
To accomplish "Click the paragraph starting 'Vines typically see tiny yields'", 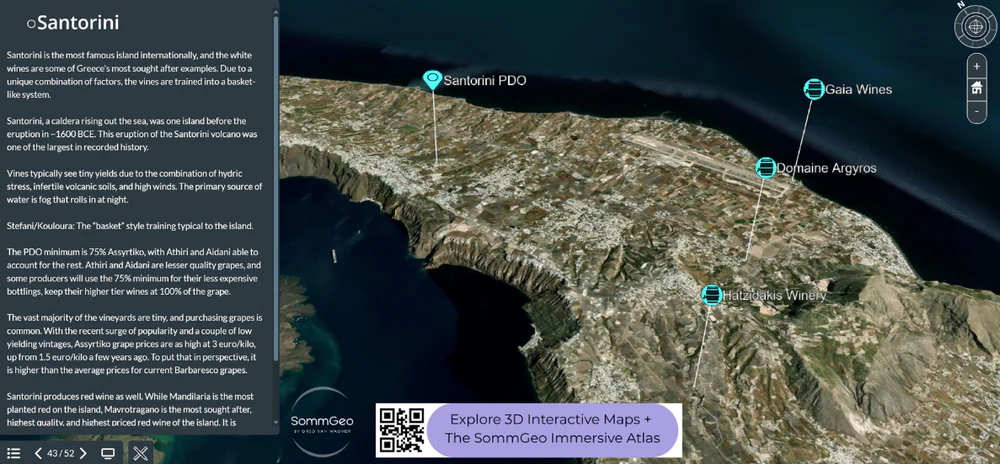I will pos(134,186).
